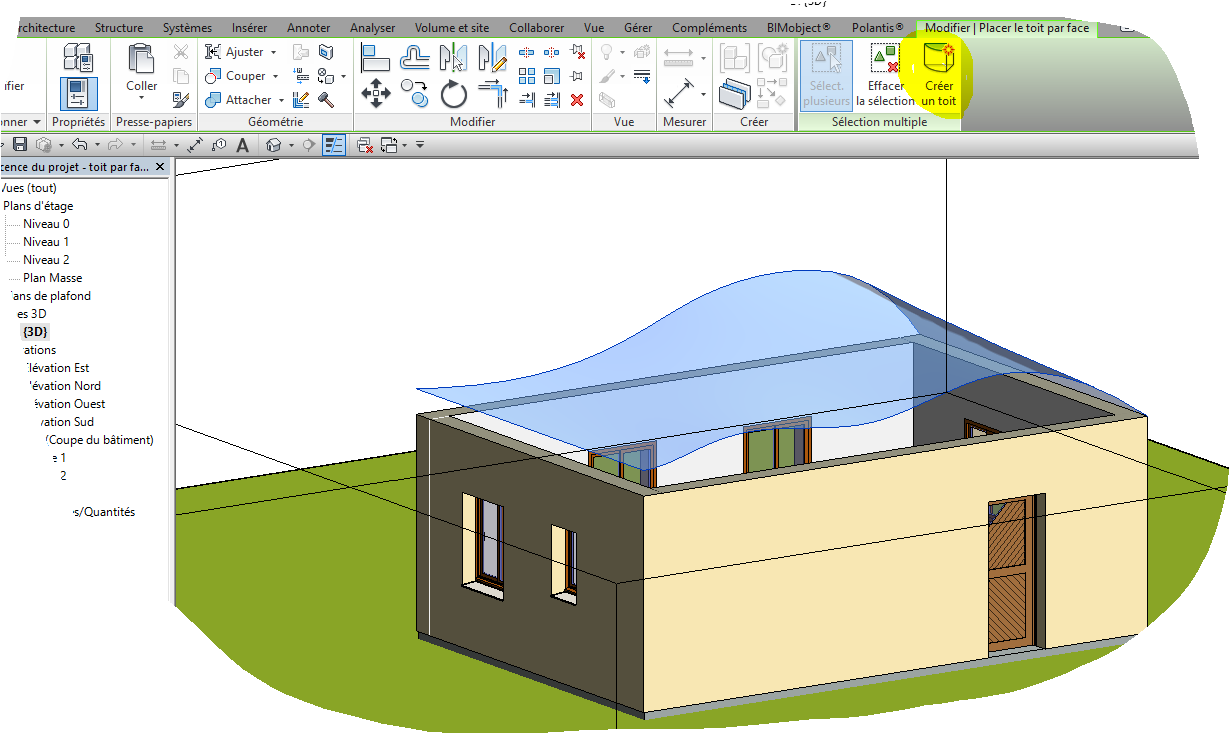Click the Save icon in quick access toolbar

click(x=19, y=145)
